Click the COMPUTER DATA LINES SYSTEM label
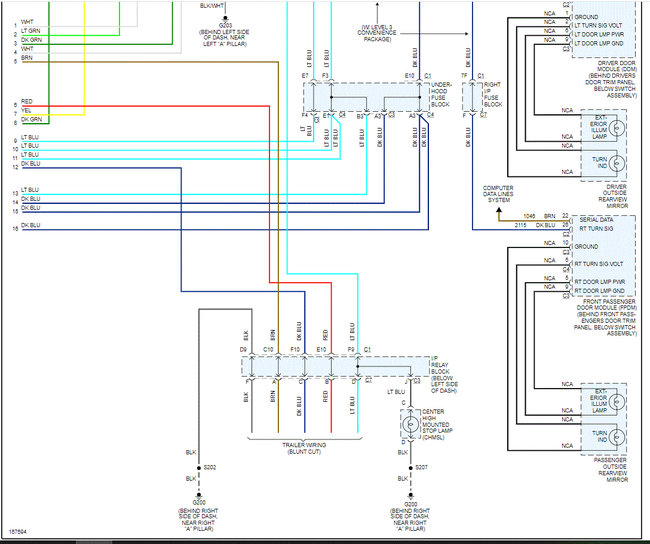Image resolution: width=650 pixels, height=544 pixels. [x=498, y=194]
